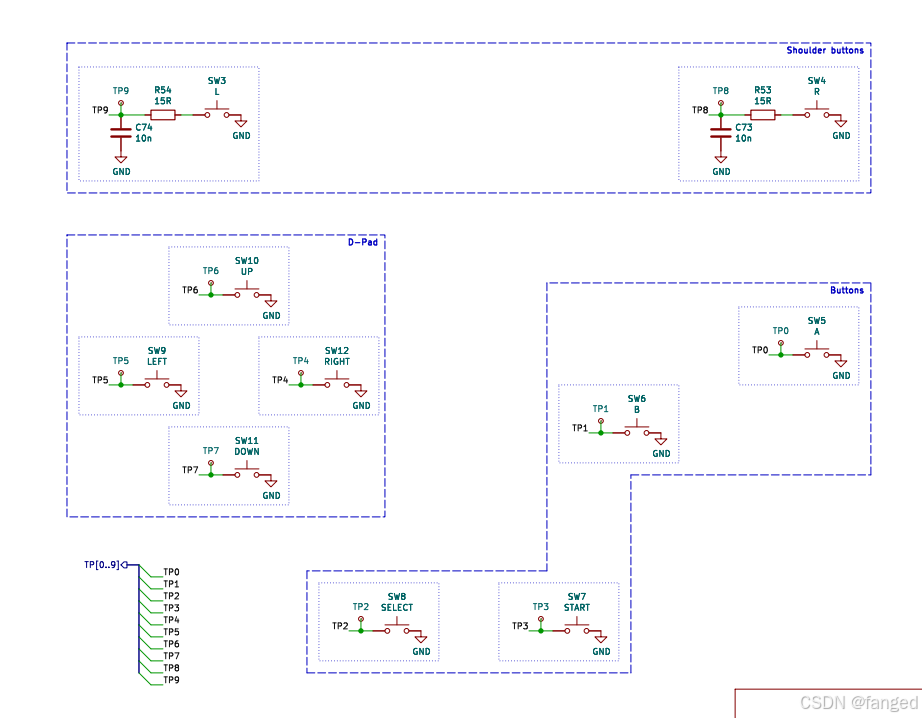This screenshot has width=922, height=718.
Task: Click the '15R' value of R53
Action: [x=763, y=101]
